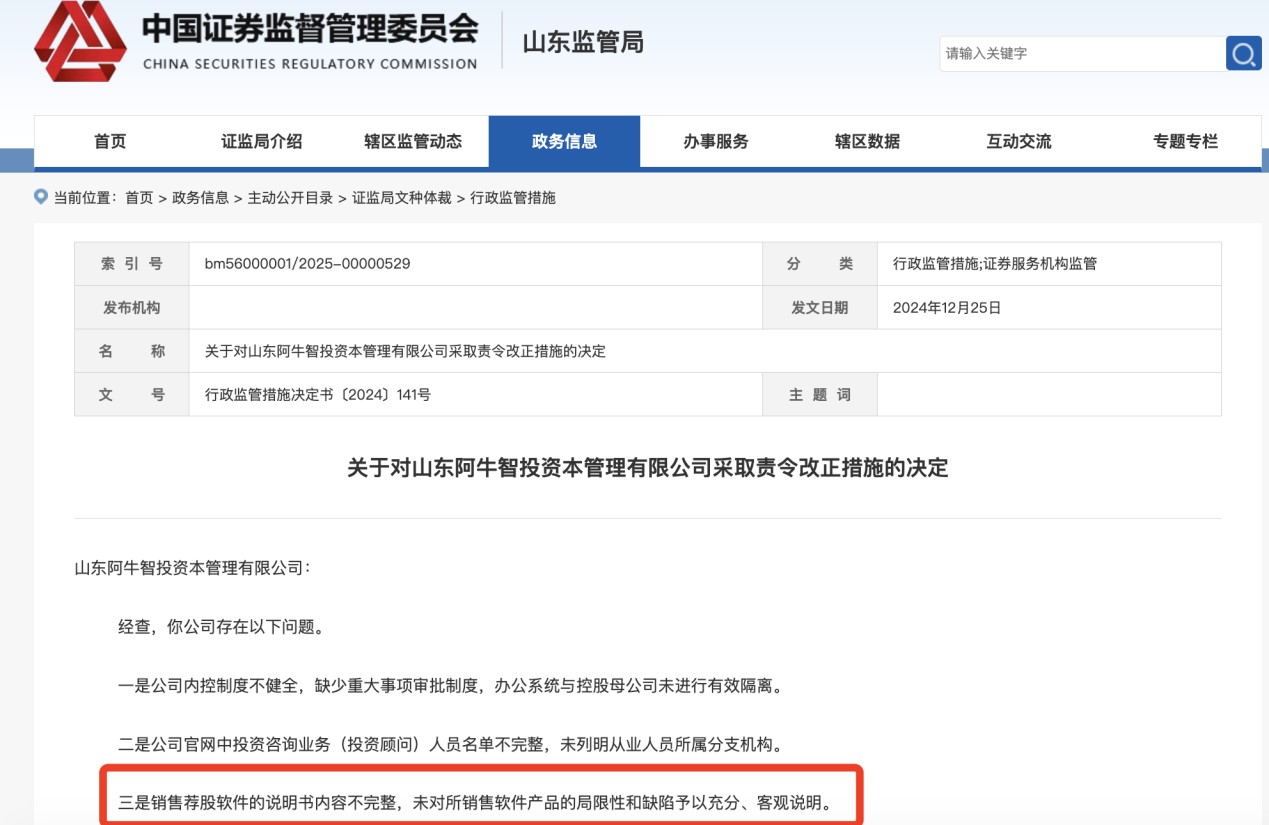Click the 发布机构 label cell

point(132,308)
